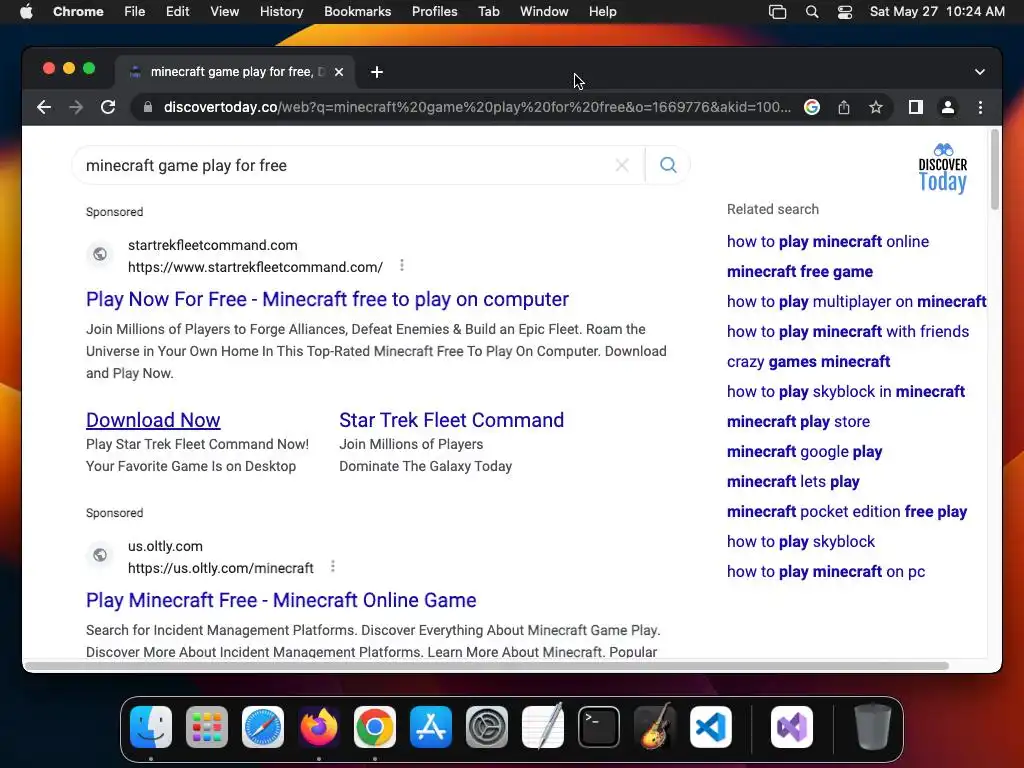This screenshot has height=768, width=1024.
Task: Select 'how to play minecraft on pc'
Action: click(825, 572)
